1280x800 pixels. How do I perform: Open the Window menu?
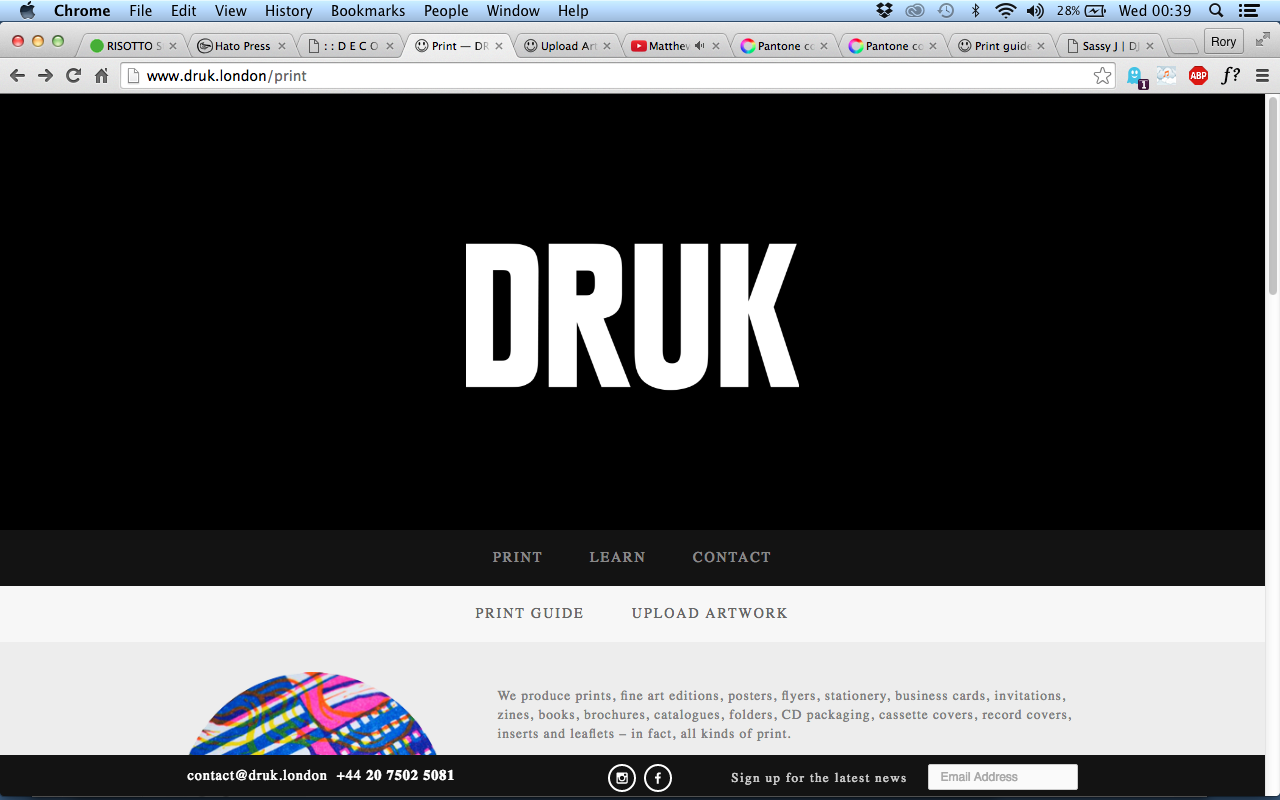[x=513, y=11]
